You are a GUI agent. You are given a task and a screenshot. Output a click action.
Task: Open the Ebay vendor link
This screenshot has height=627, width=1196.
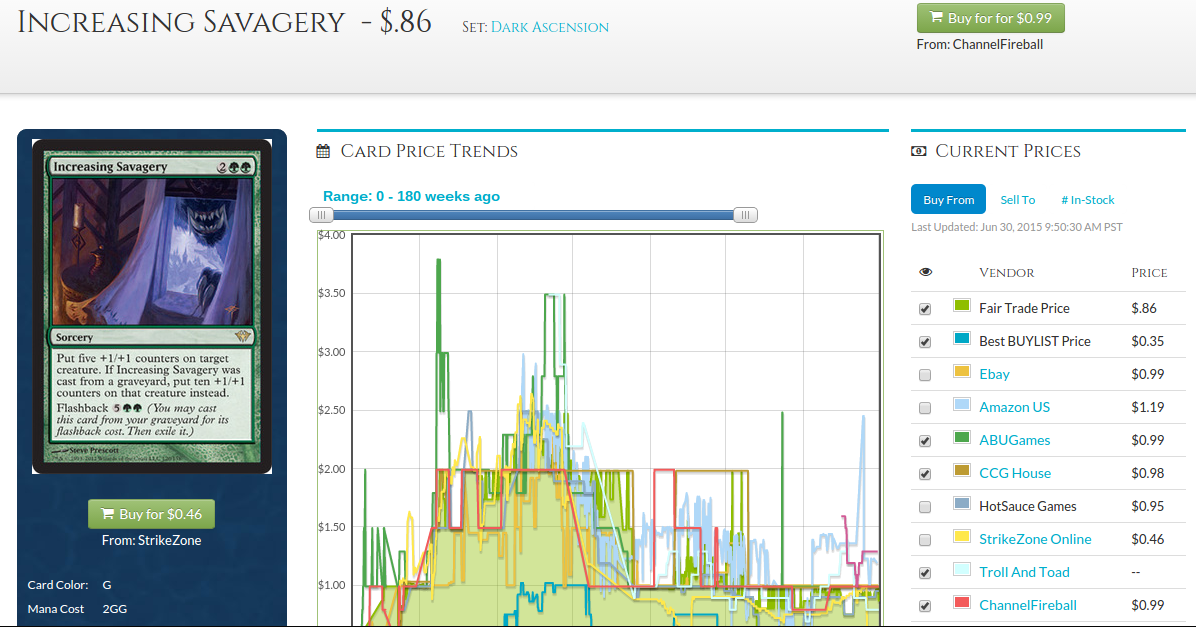(x=994, y=374)
